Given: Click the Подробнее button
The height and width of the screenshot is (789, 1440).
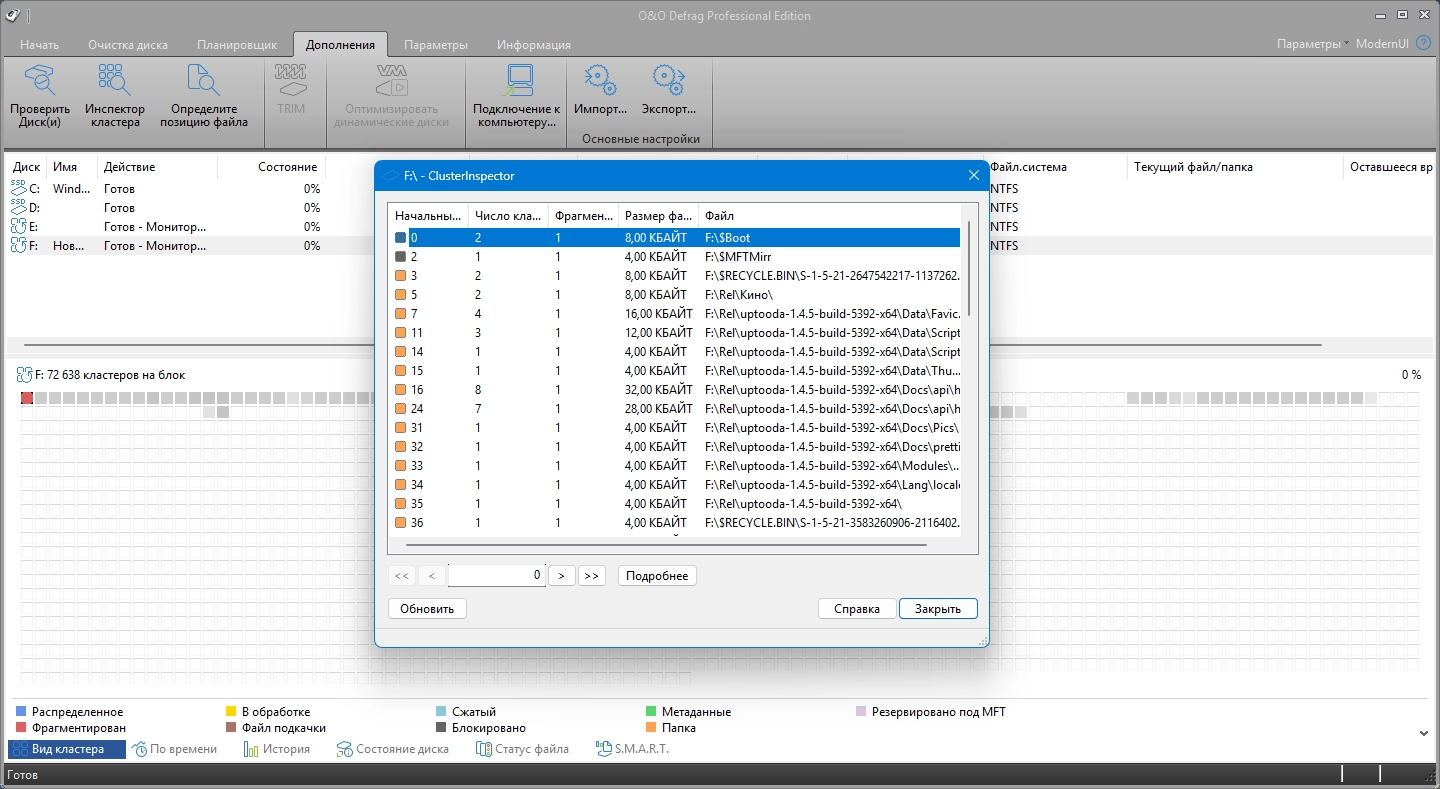Looking at the screenshot, I should (657, 576).
